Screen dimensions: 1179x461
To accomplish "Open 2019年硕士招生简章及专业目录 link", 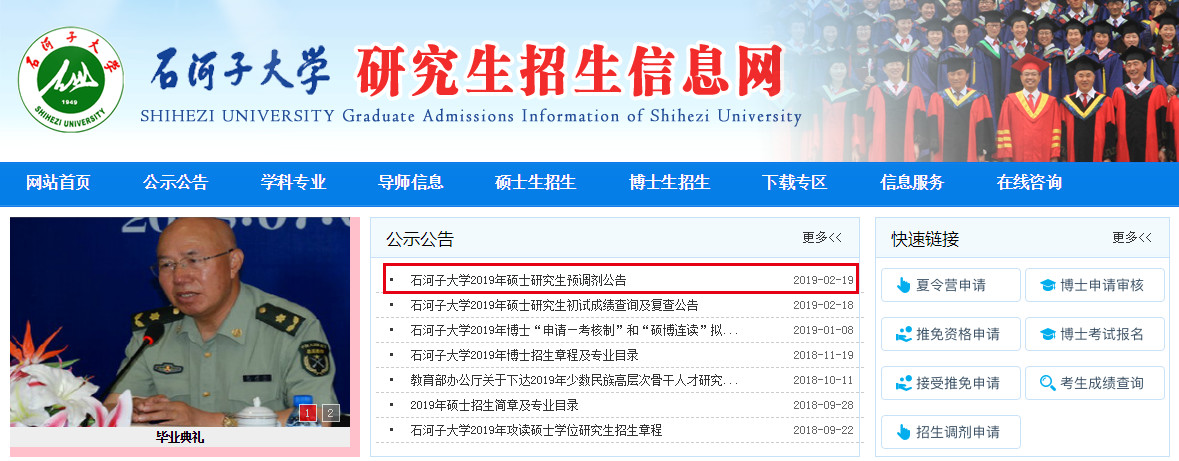I will [495, 405].
